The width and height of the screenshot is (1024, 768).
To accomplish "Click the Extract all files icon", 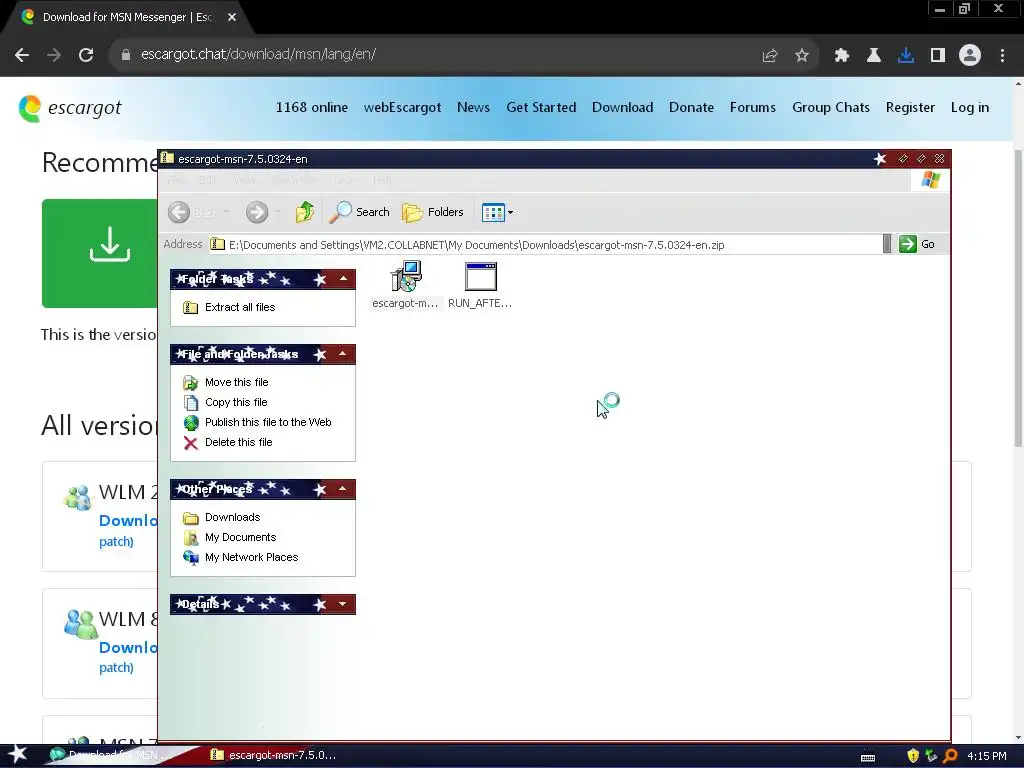I will pyautogui.click(x=191, y=308).
